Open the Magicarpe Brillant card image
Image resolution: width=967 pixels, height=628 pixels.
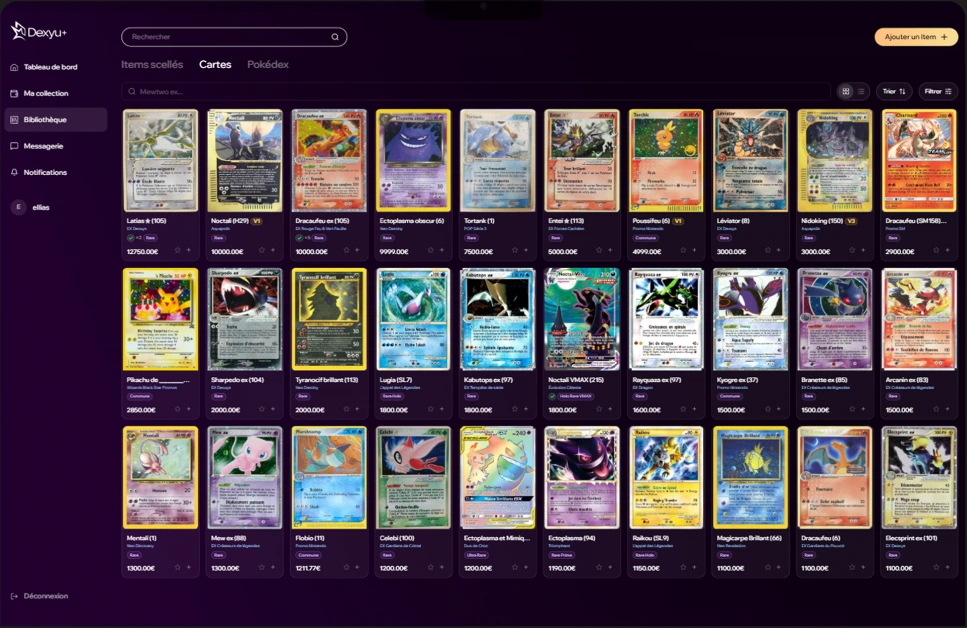[751, 478]
